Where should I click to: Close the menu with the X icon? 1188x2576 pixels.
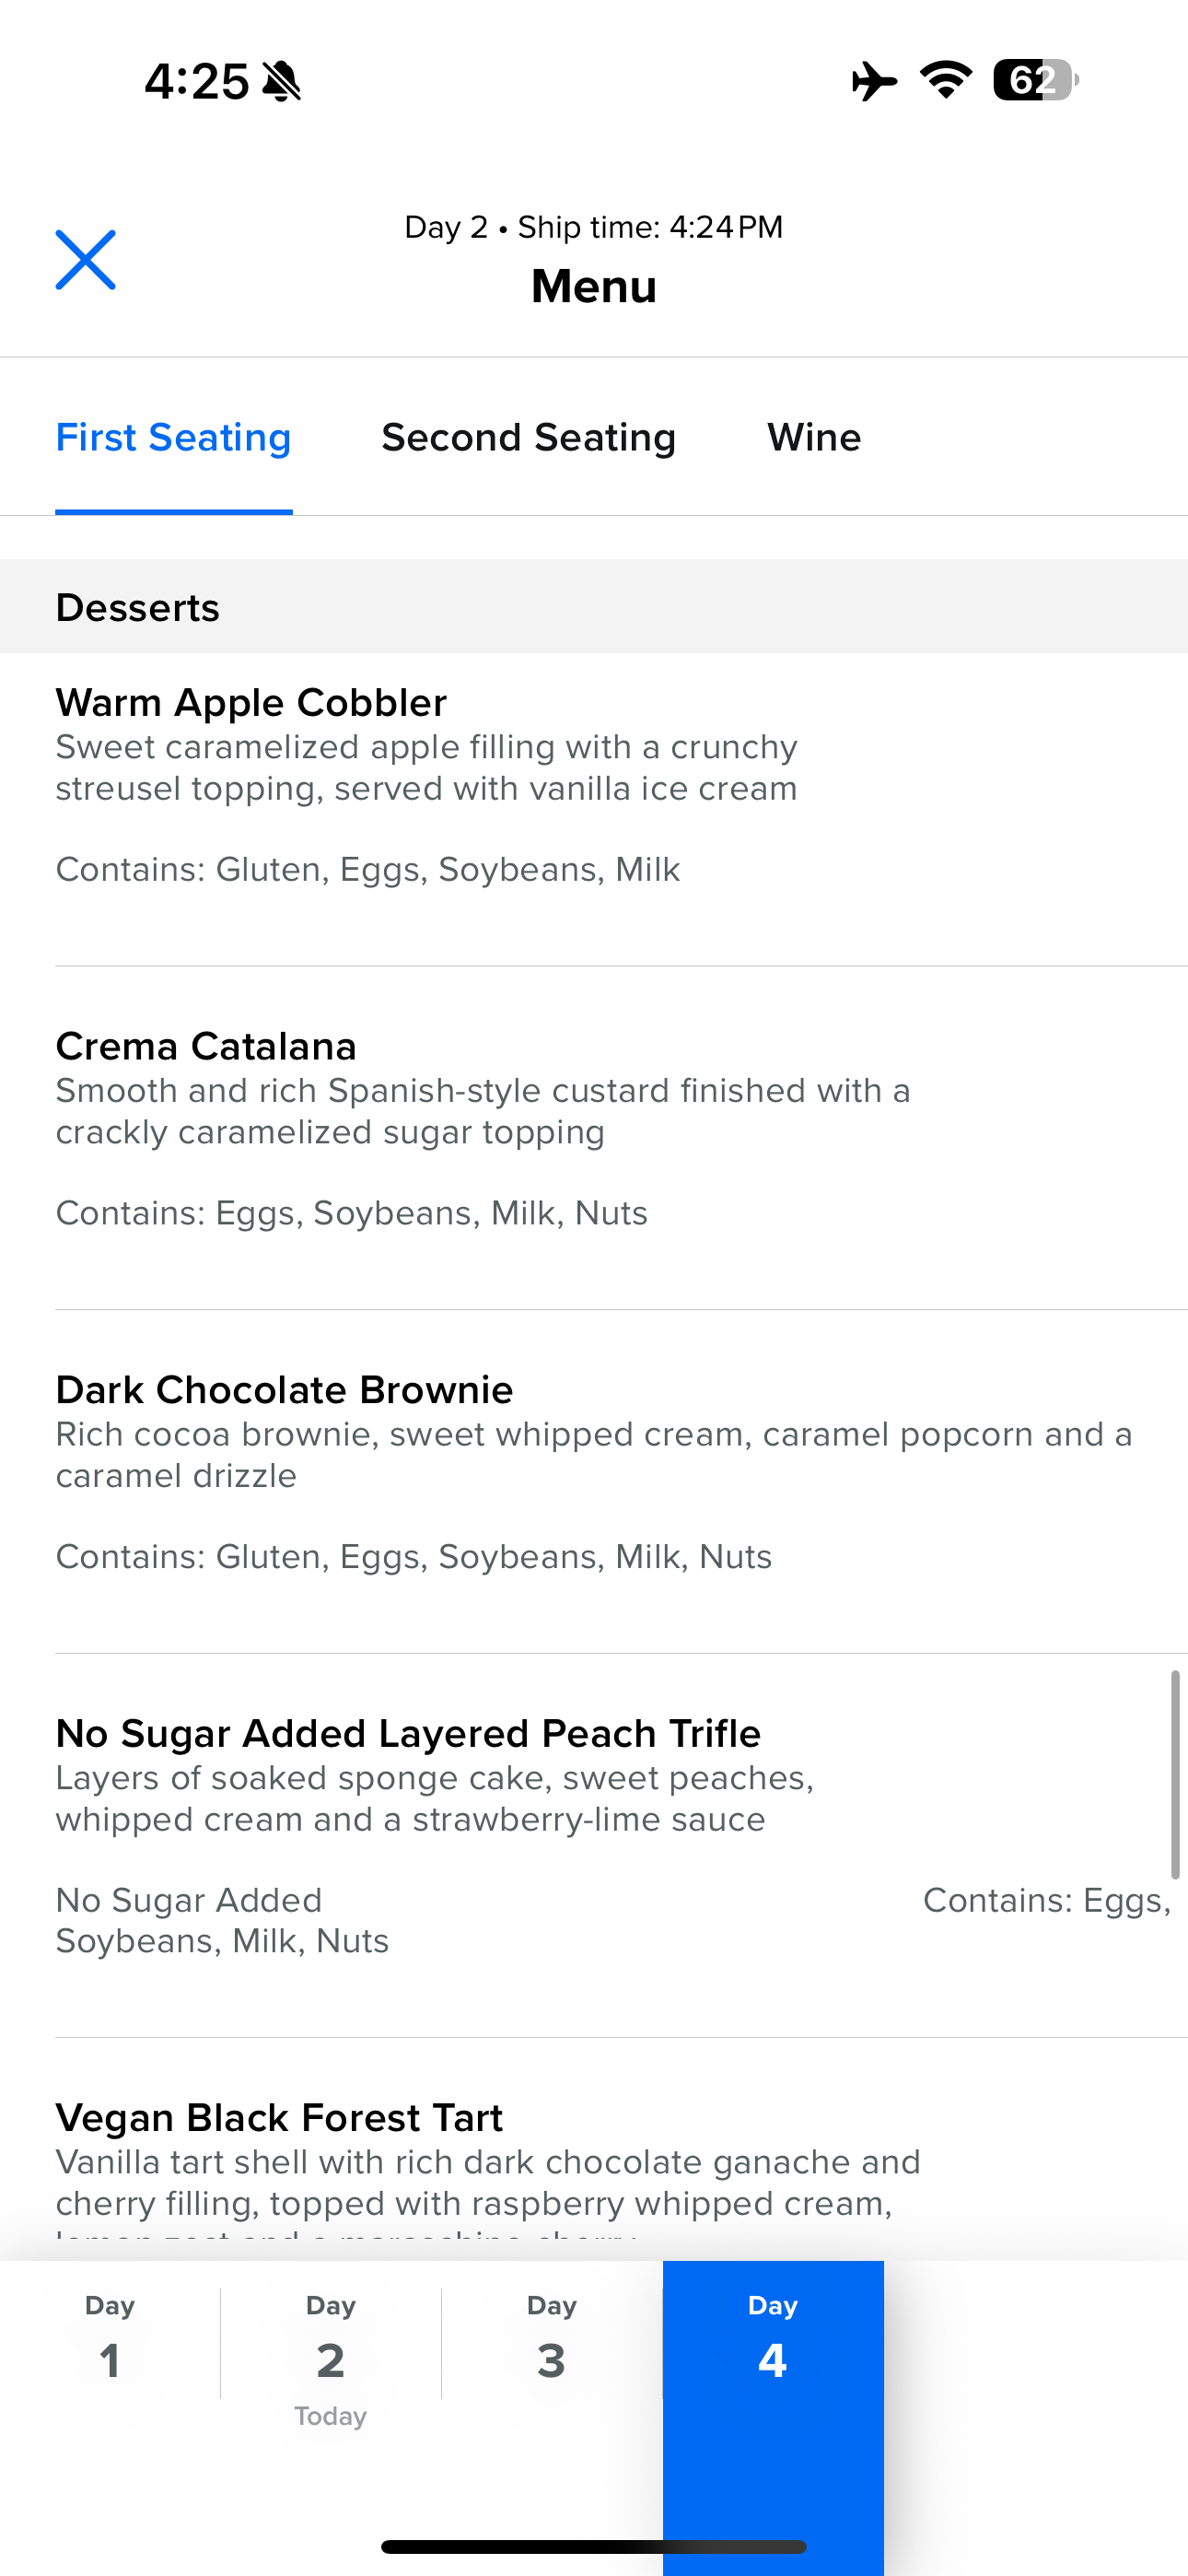point(85,260)
